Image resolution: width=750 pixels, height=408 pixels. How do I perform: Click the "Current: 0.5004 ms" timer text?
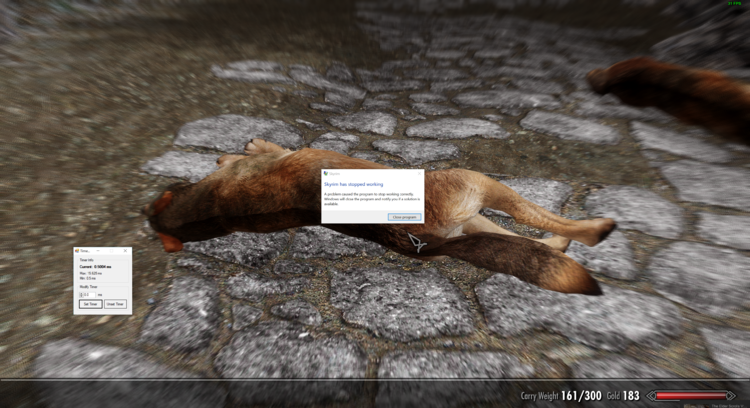click(x=95, y=266)
